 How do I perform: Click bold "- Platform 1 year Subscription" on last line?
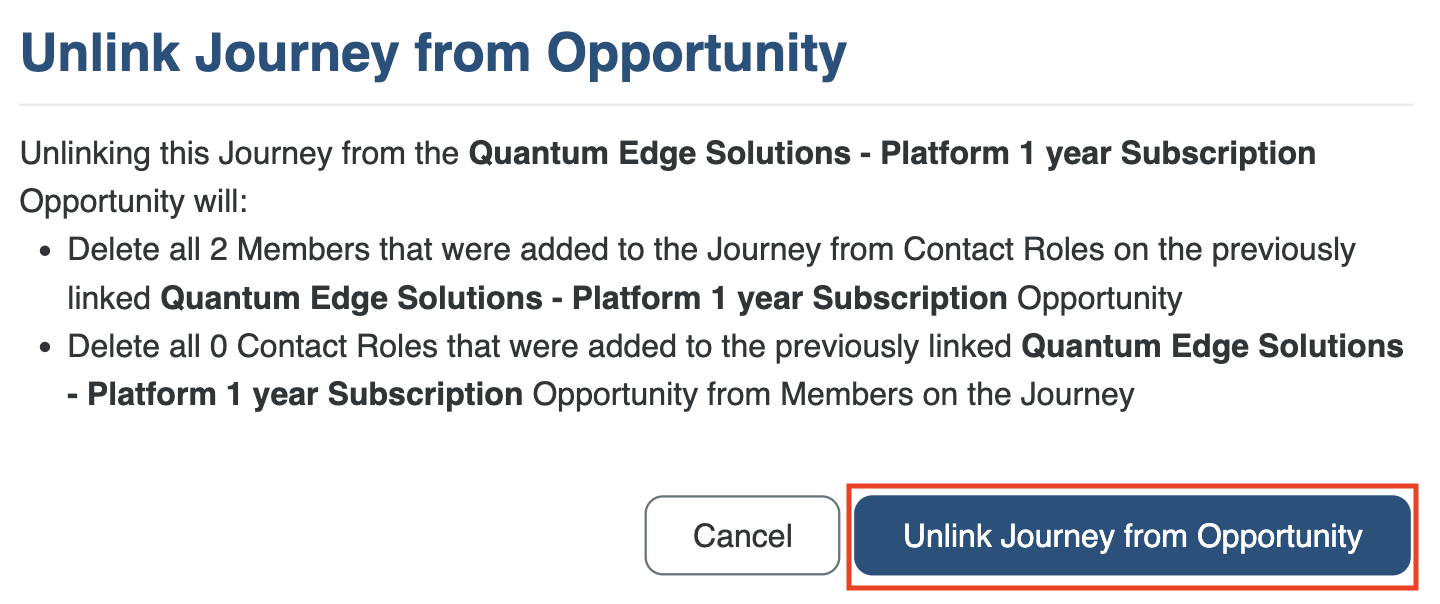295,394
